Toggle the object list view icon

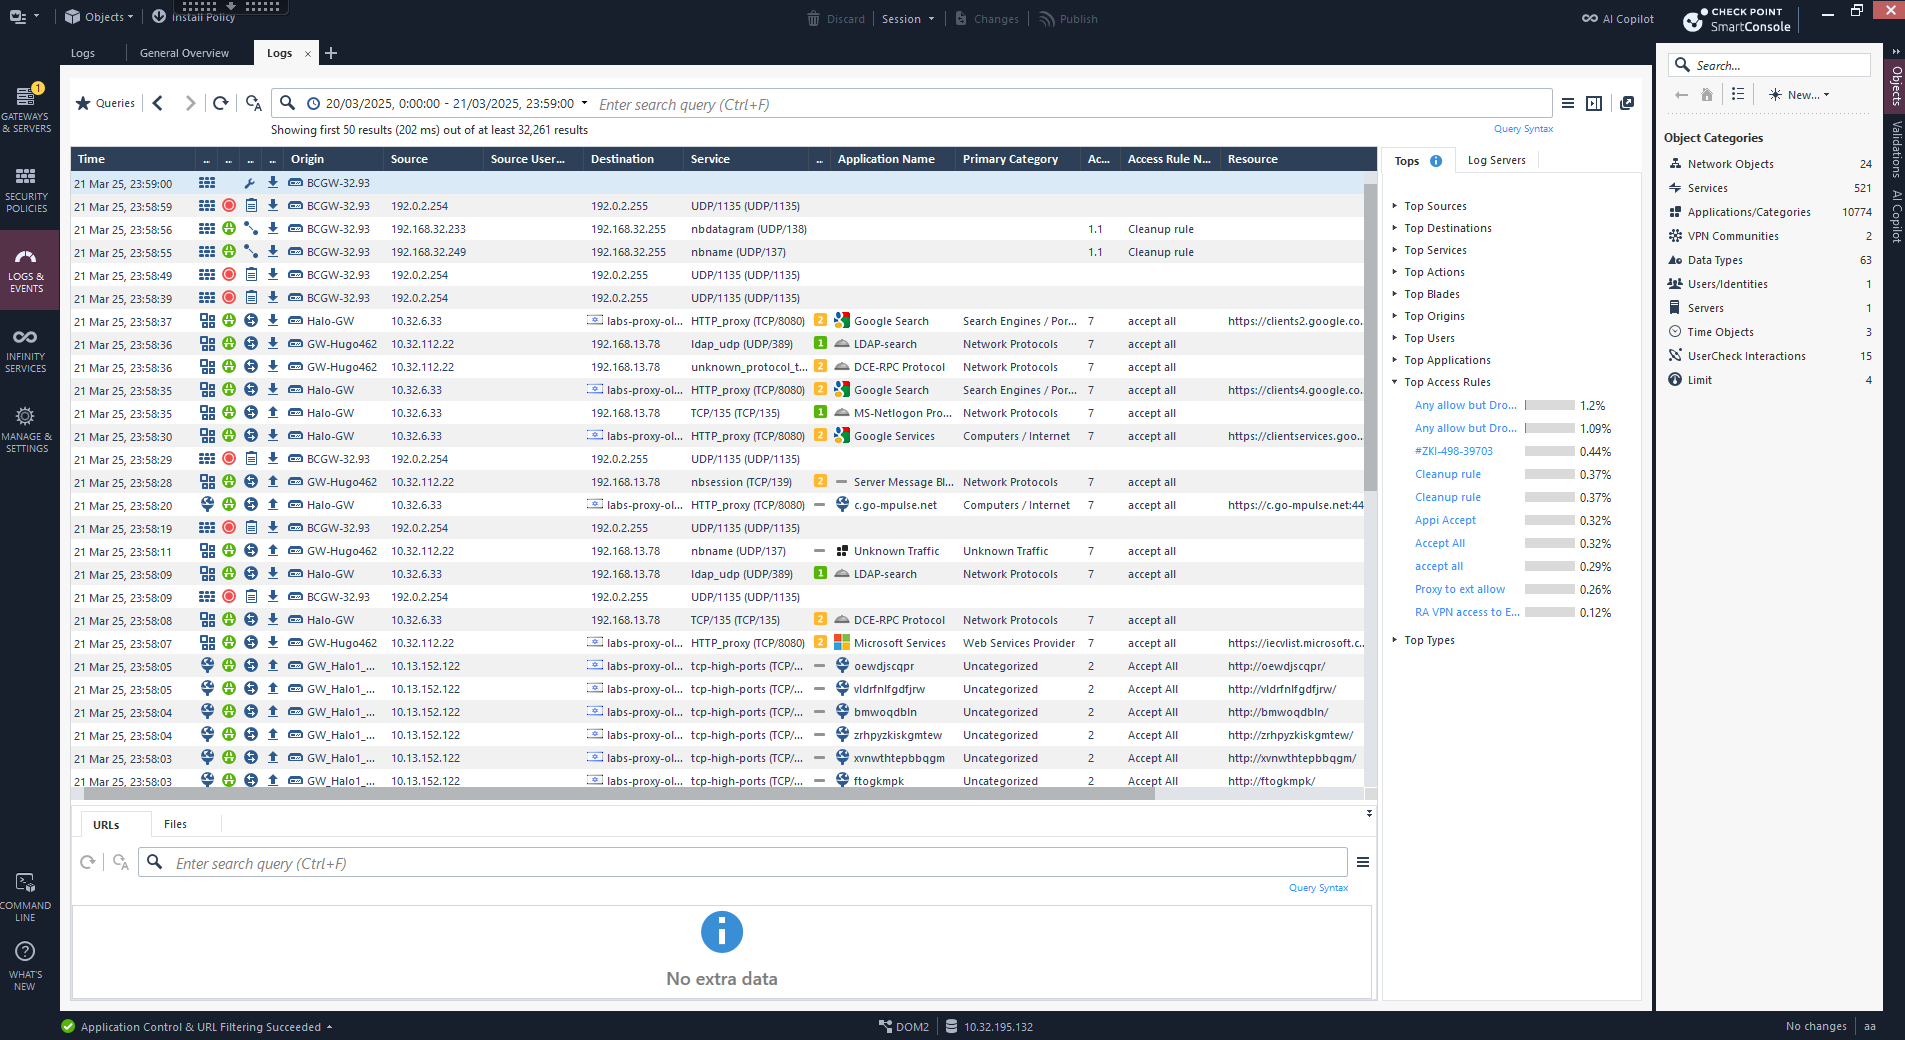1738,94
